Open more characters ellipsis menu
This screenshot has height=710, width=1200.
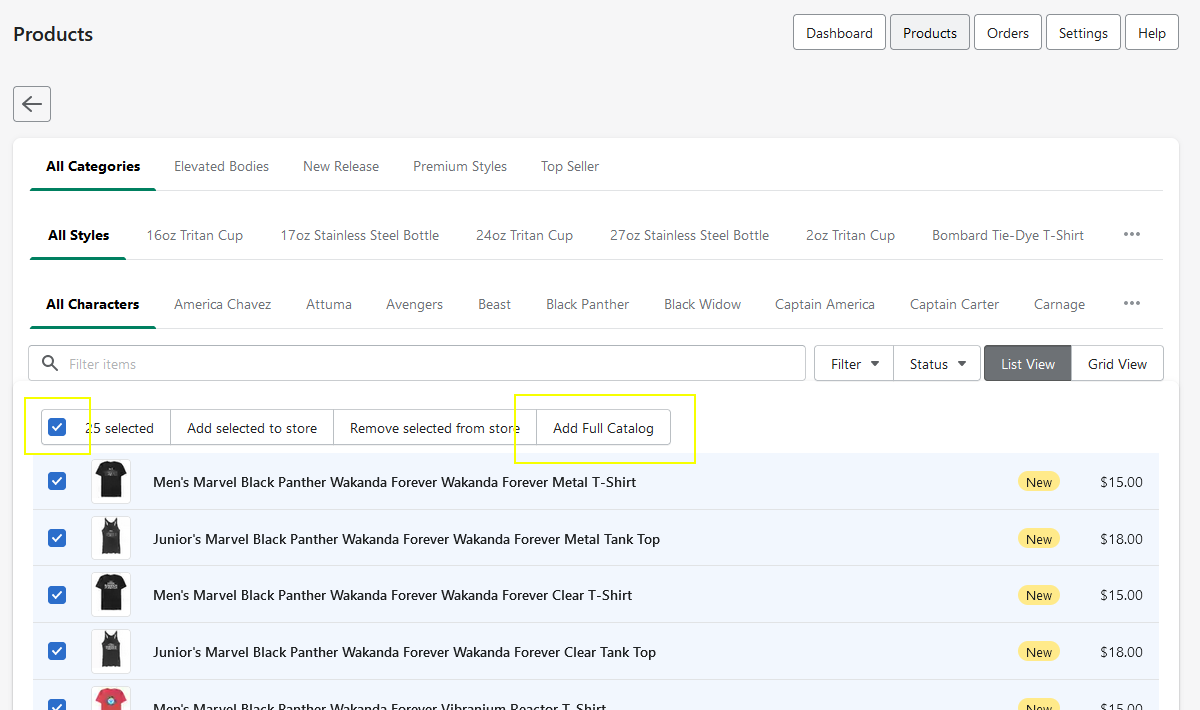[x=1132, y=304]
